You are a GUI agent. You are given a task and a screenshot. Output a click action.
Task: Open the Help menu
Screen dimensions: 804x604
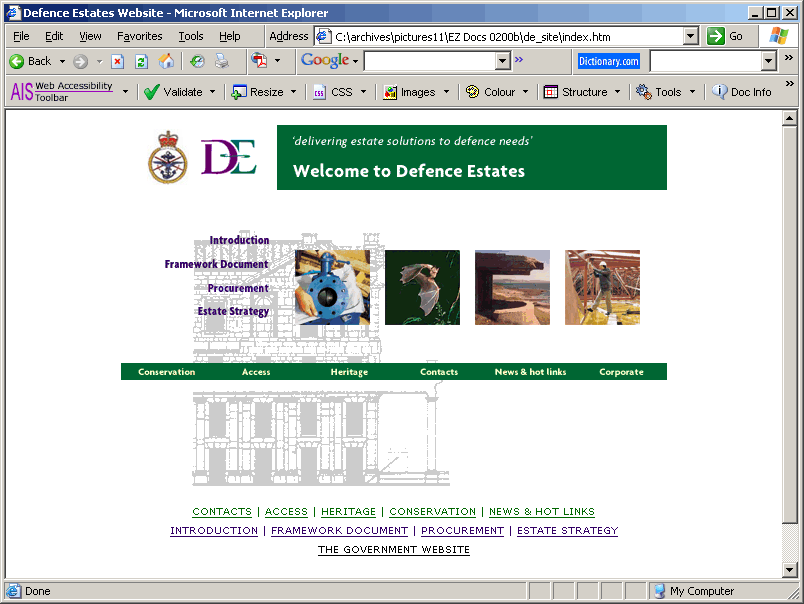pyautogui.click(x=230, y=36)
